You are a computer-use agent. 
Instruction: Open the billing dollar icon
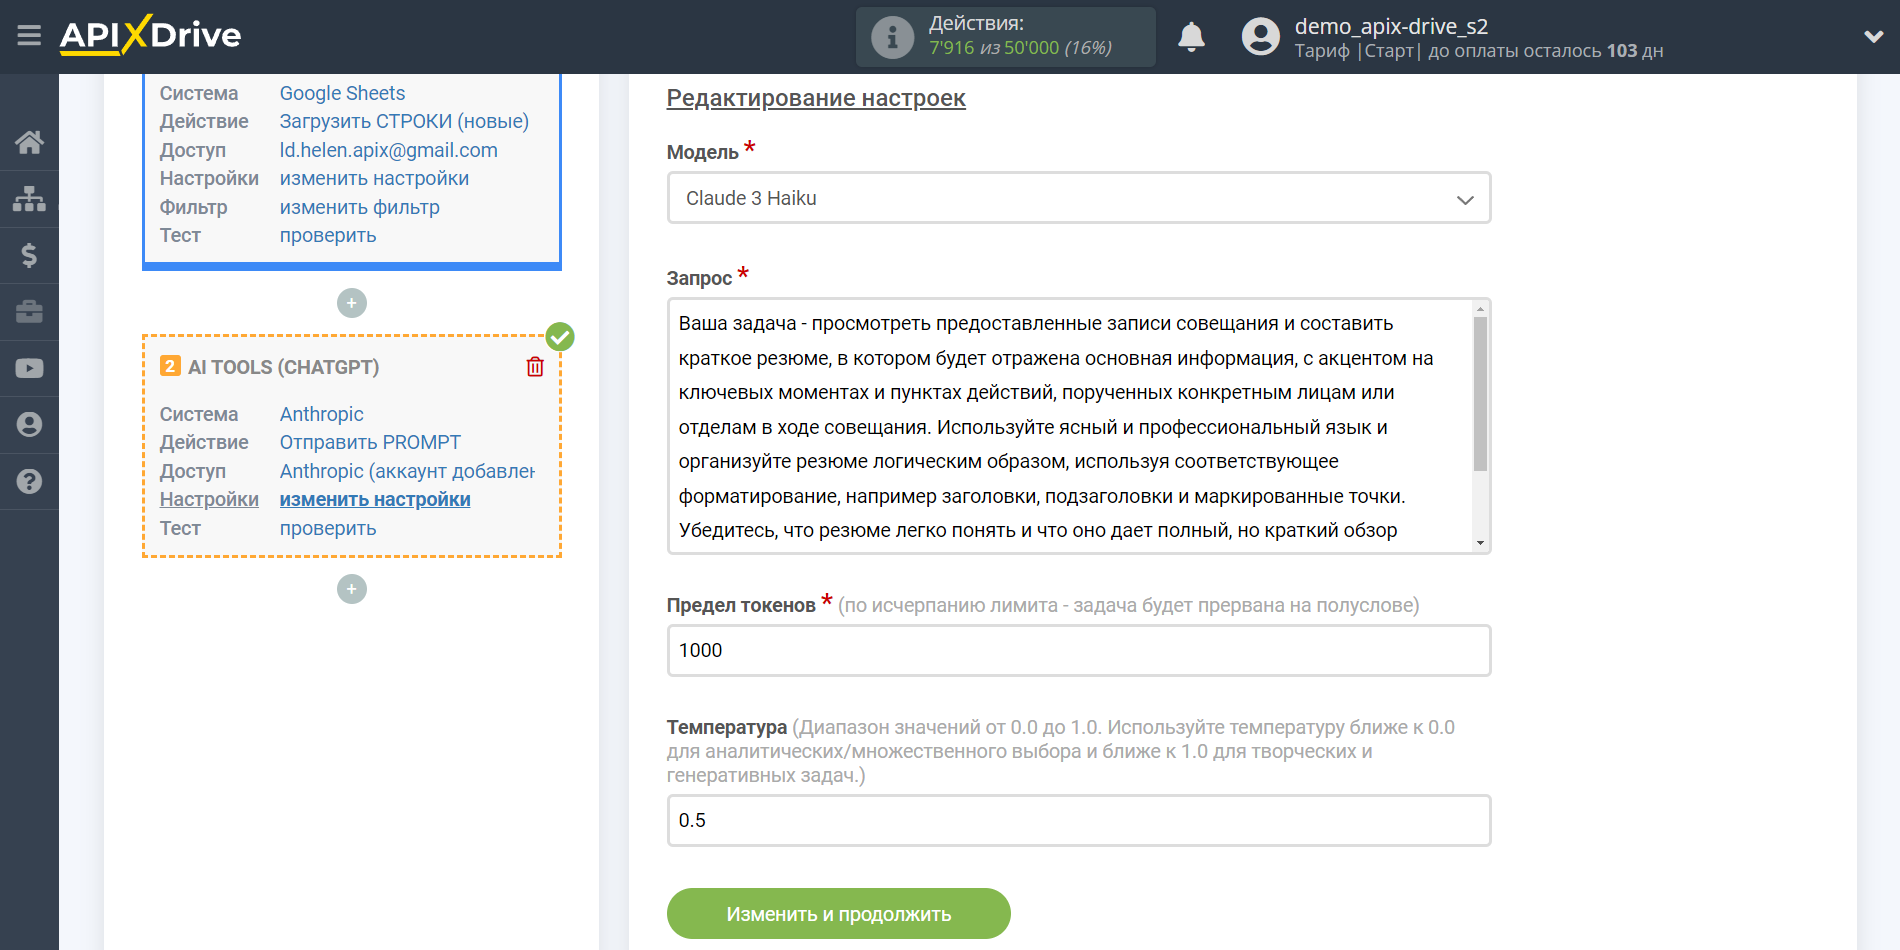(29, 255)
